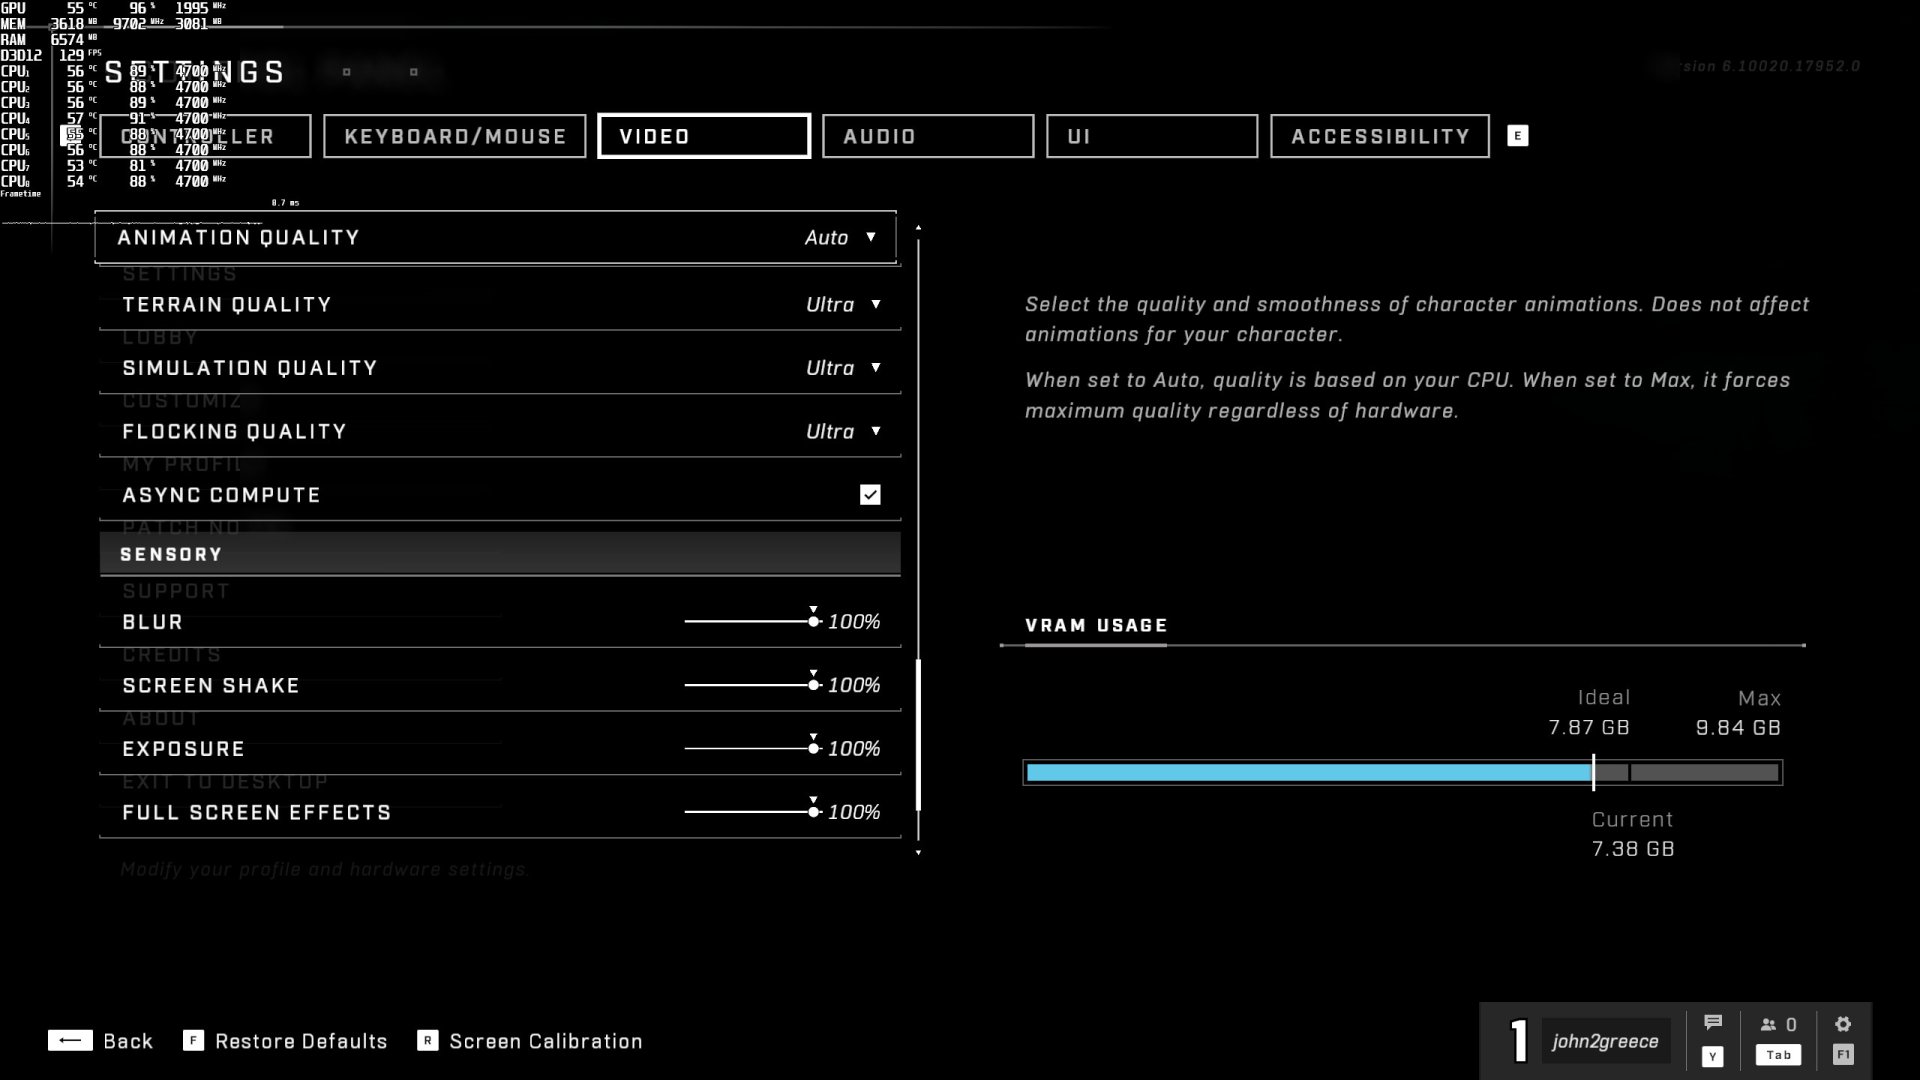Select Restore Defaults

[302, 1041]
